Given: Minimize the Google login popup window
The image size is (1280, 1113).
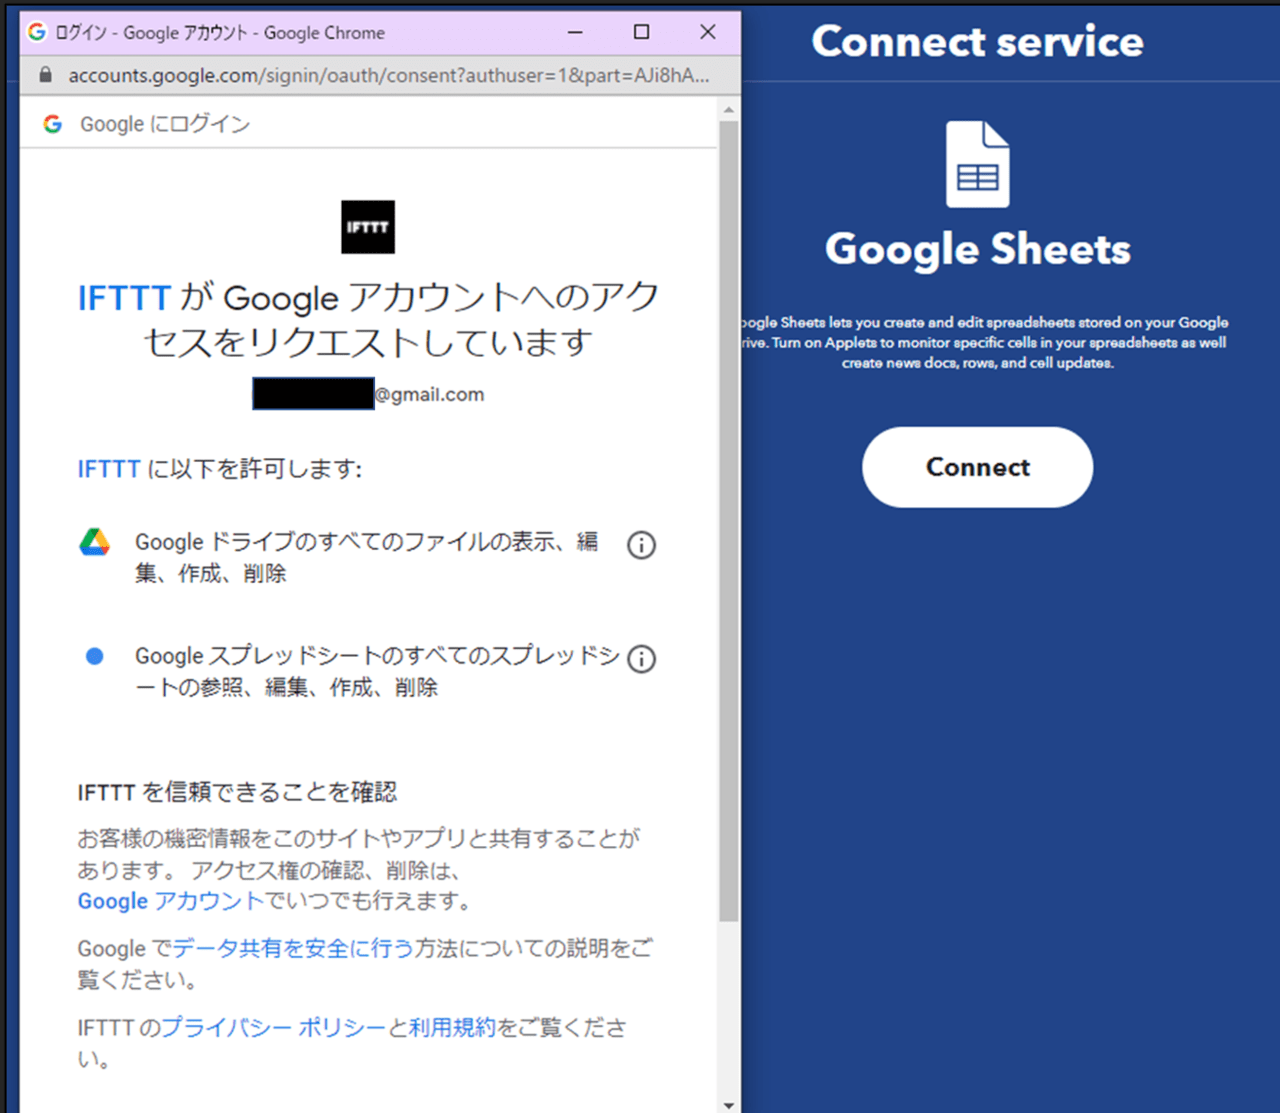Looking at the screenshot, I should tap(575, 32).
